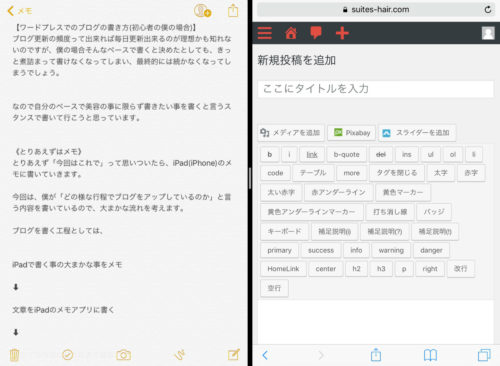Click the info button
The image size is (500, 366).
tap(356, 250)
